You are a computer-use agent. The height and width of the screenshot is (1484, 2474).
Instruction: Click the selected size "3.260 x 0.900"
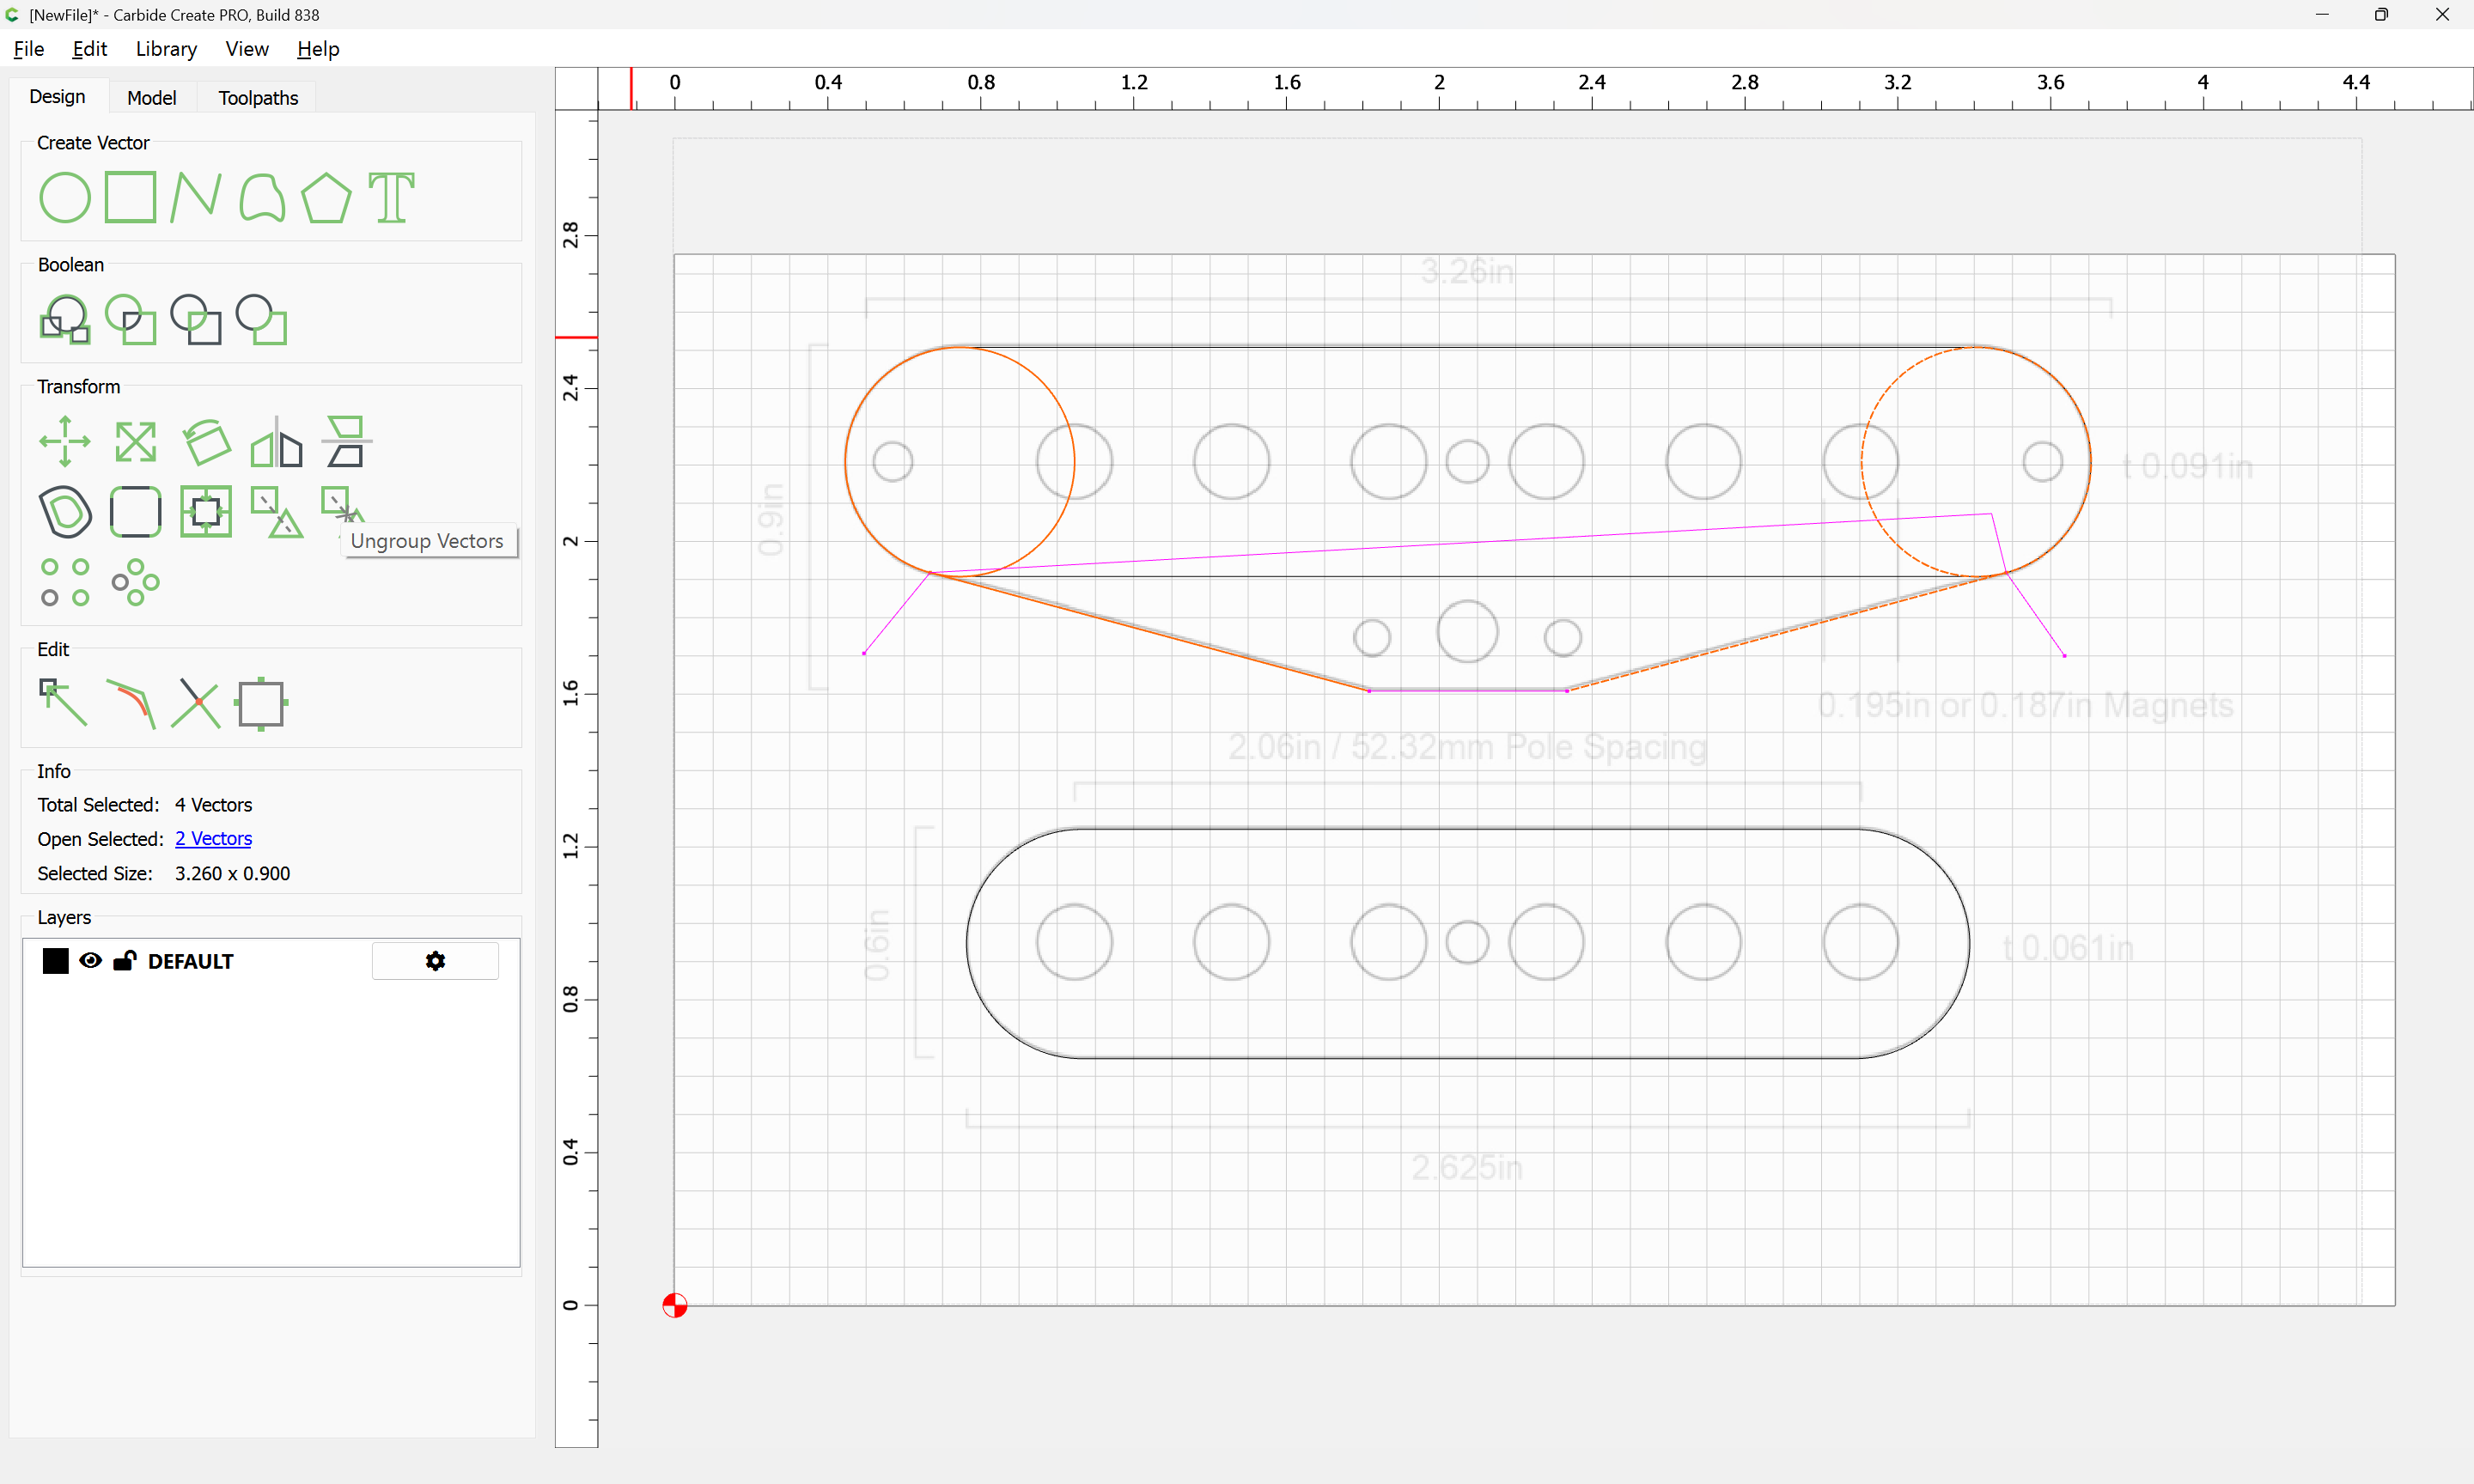[x=232, y=874]
